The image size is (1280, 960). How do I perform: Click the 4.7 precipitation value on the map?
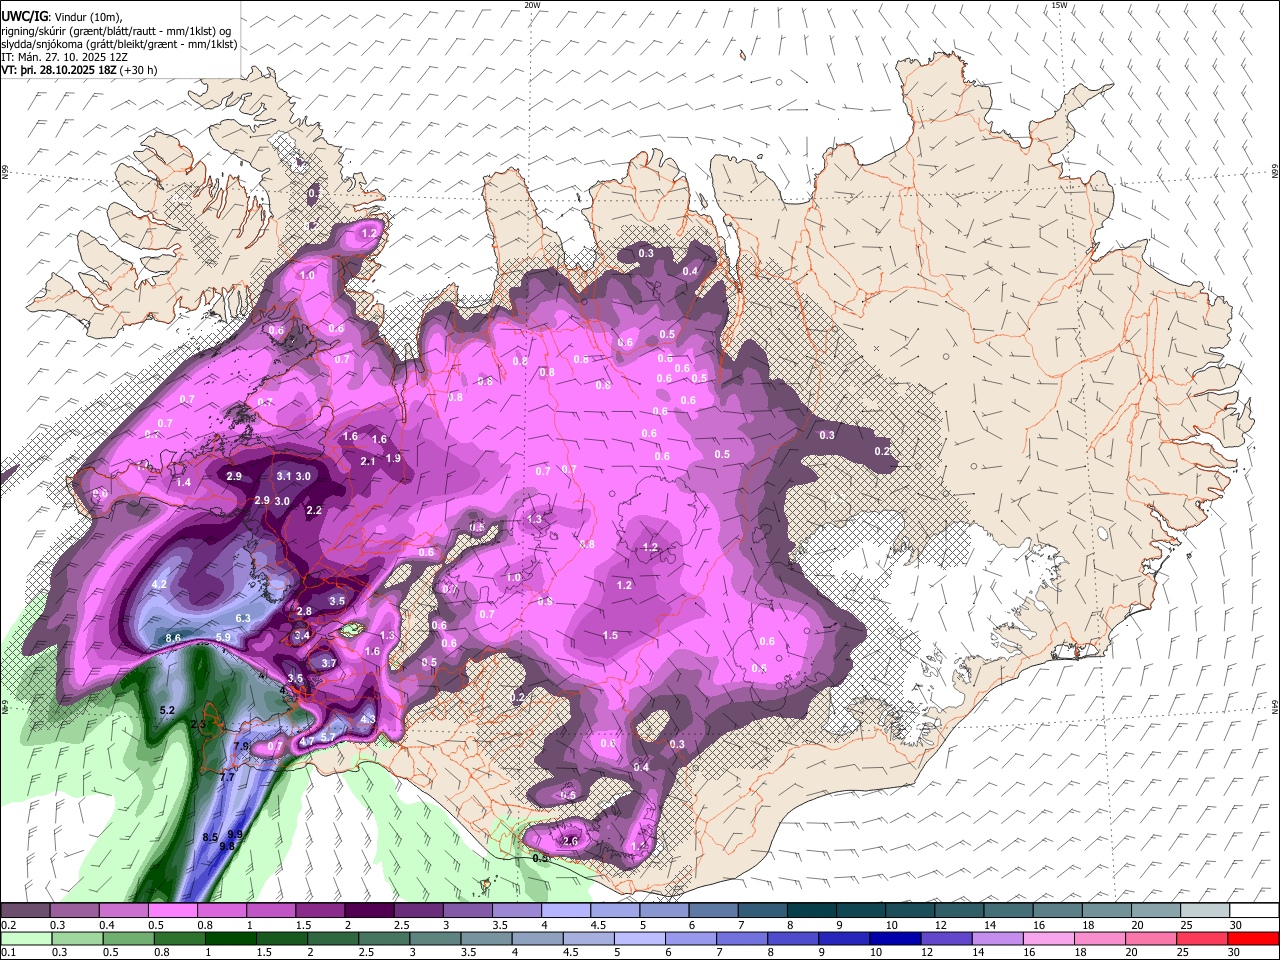pos(307,740)
